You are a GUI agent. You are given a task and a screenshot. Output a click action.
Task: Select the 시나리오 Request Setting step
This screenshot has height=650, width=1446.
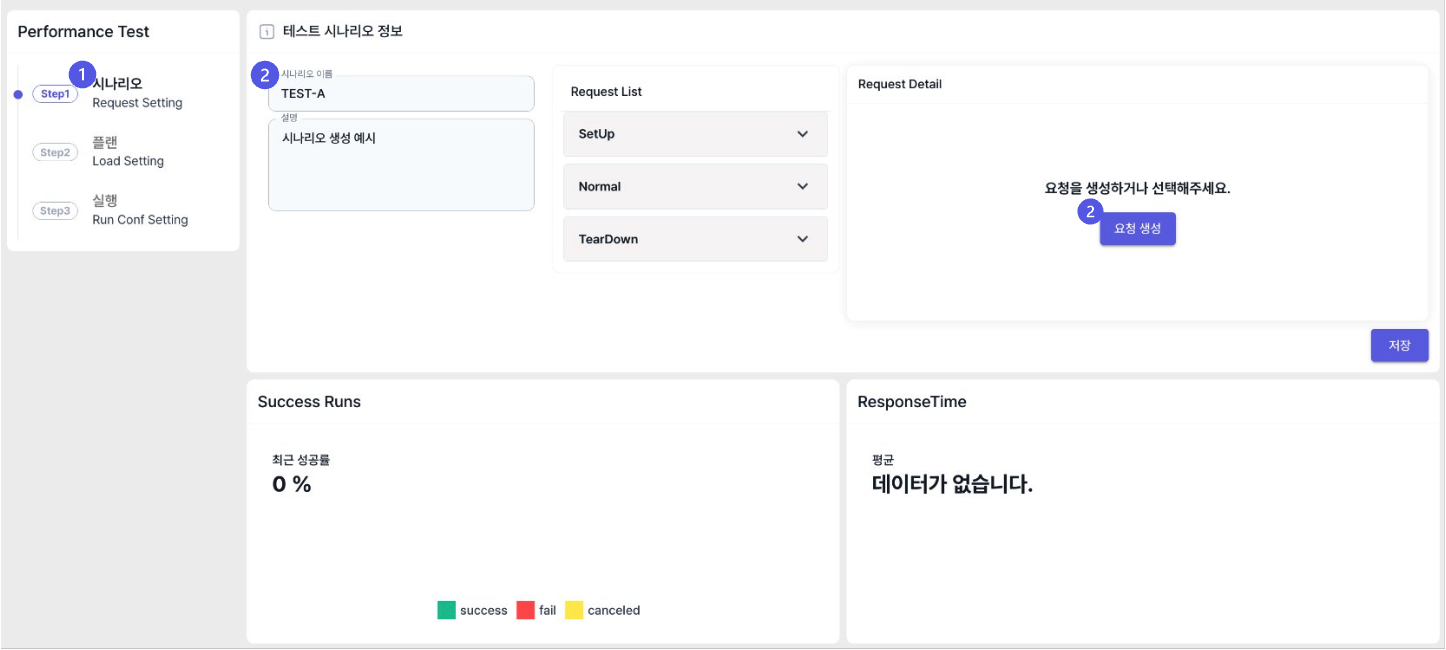[137, 93]
